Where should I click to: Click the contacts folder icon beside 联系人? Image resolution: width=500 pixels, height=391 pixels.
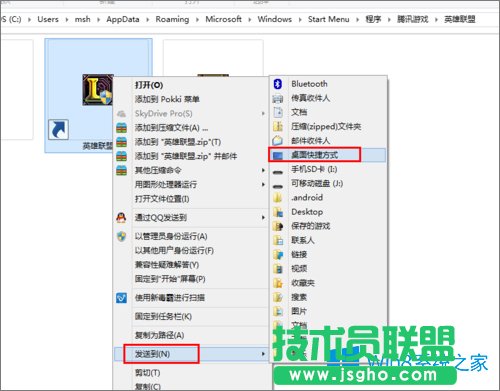pyautogui.click(x=278, y=240)
